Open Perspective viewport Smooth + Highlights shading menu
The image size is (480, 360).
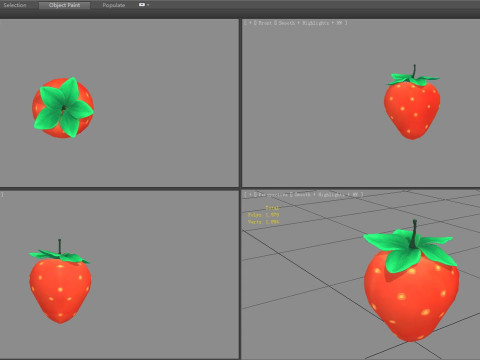point(327,194)
